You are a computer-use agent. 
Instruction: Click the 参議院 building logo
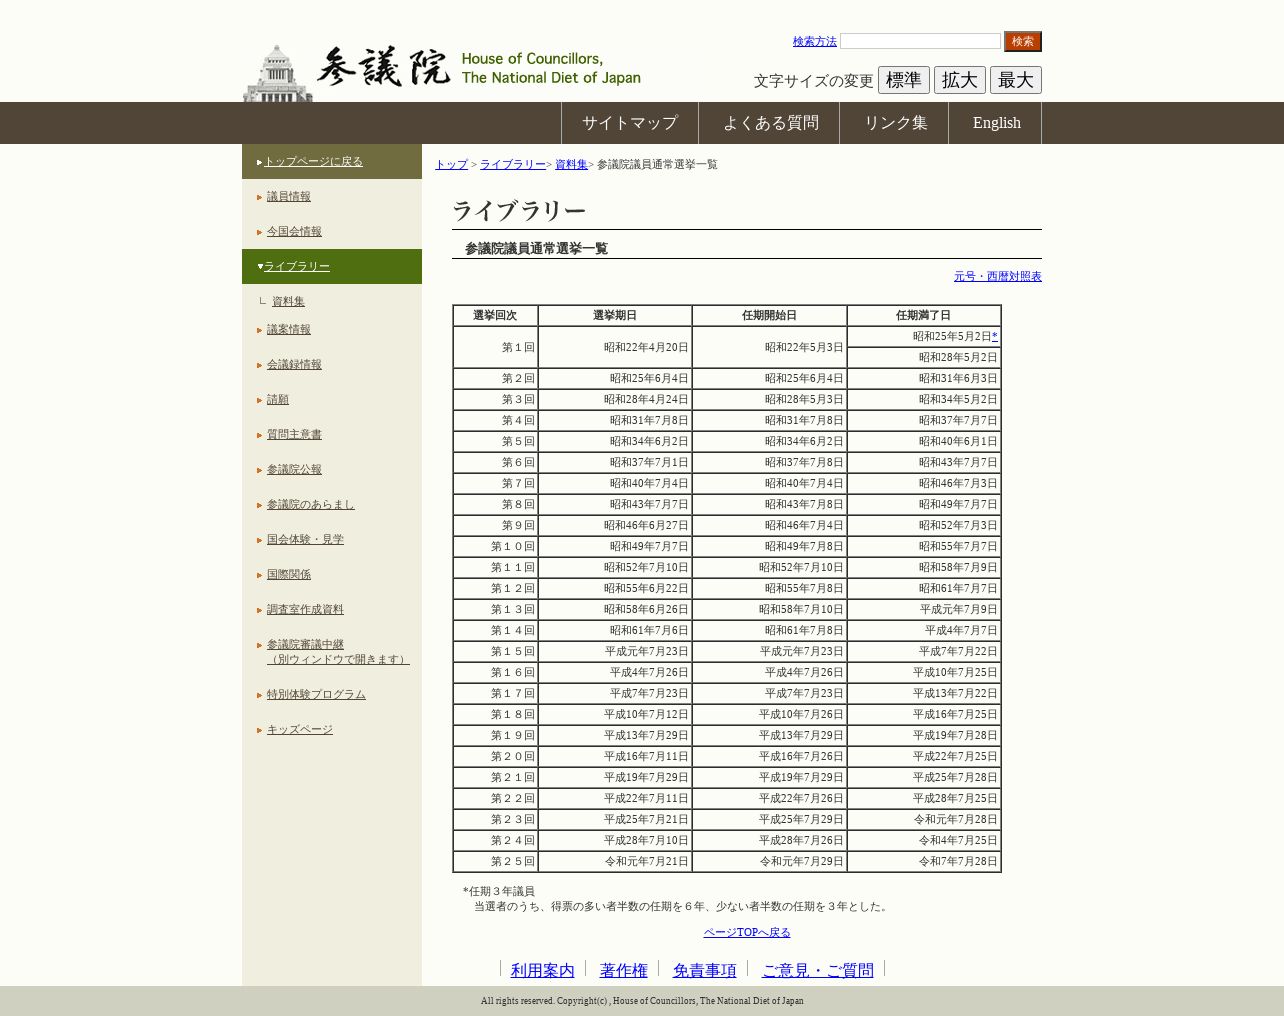coord(278,72)
